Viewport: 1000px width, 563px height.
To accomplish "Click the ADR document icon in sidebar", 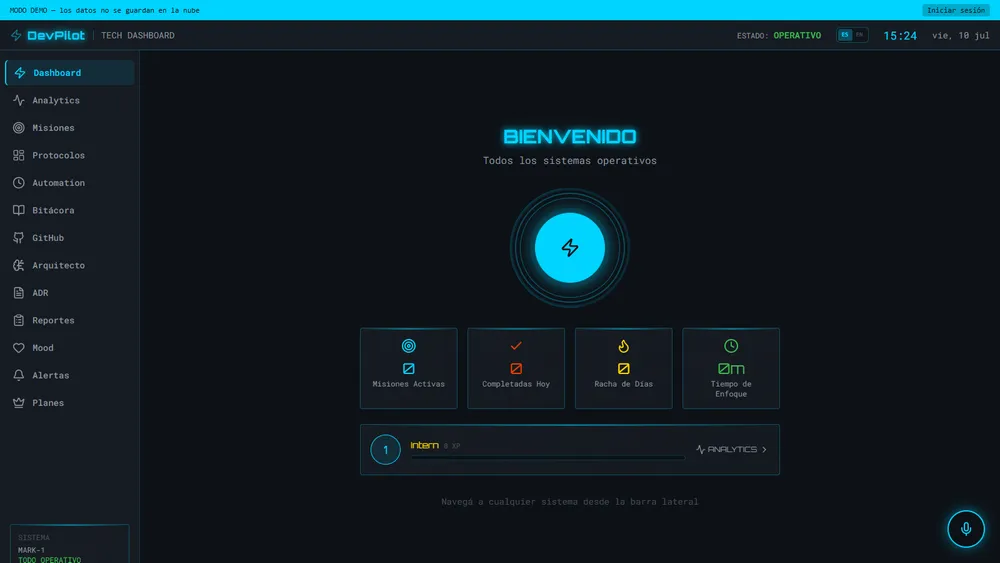I will click(18, 293).
